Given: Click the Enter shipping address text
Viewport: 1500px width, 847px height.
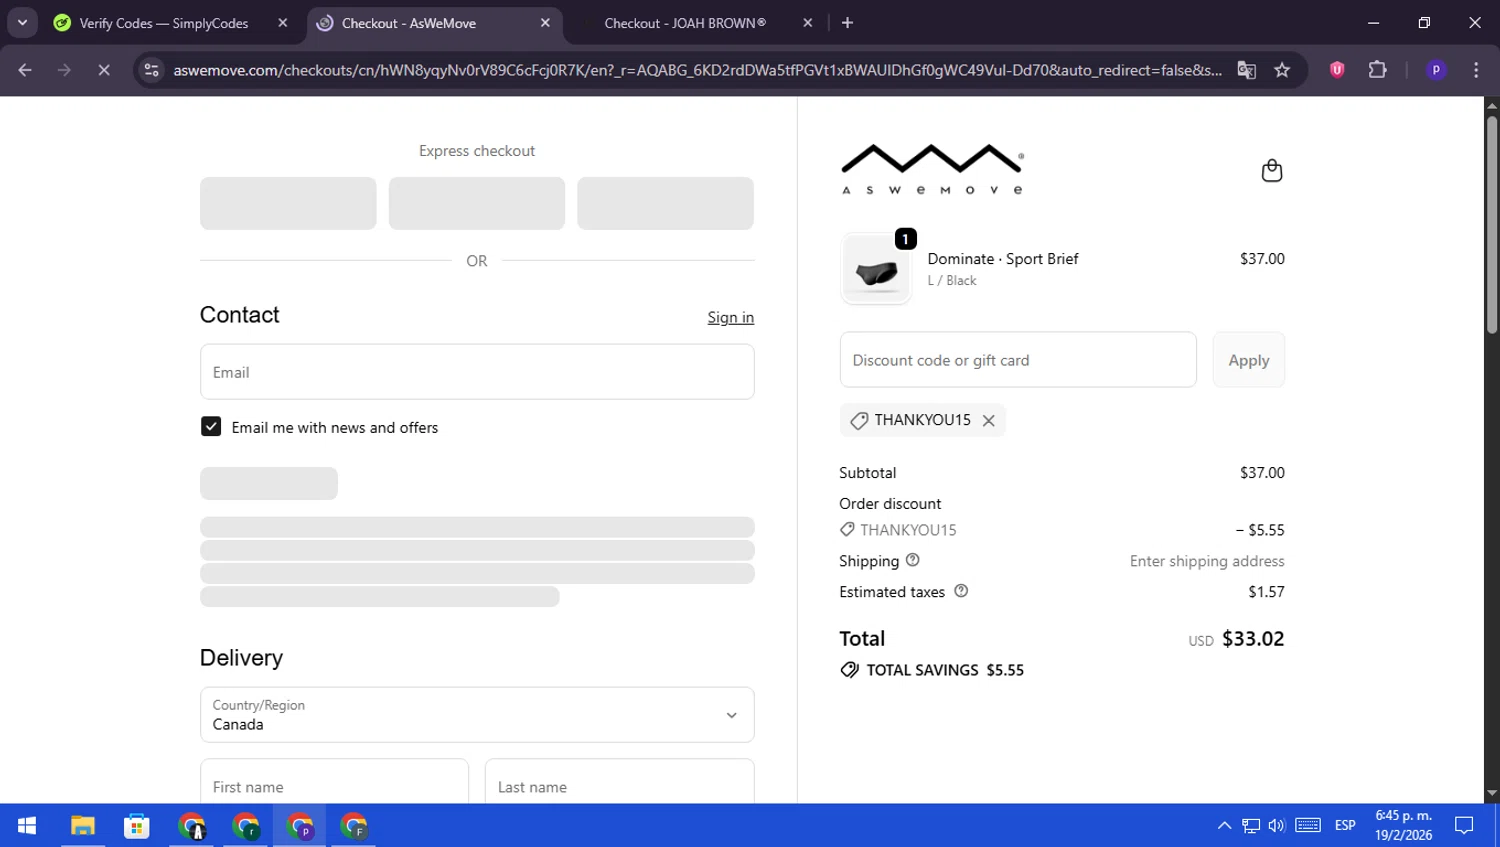Looking at the screenshot, I should 1207,561.
